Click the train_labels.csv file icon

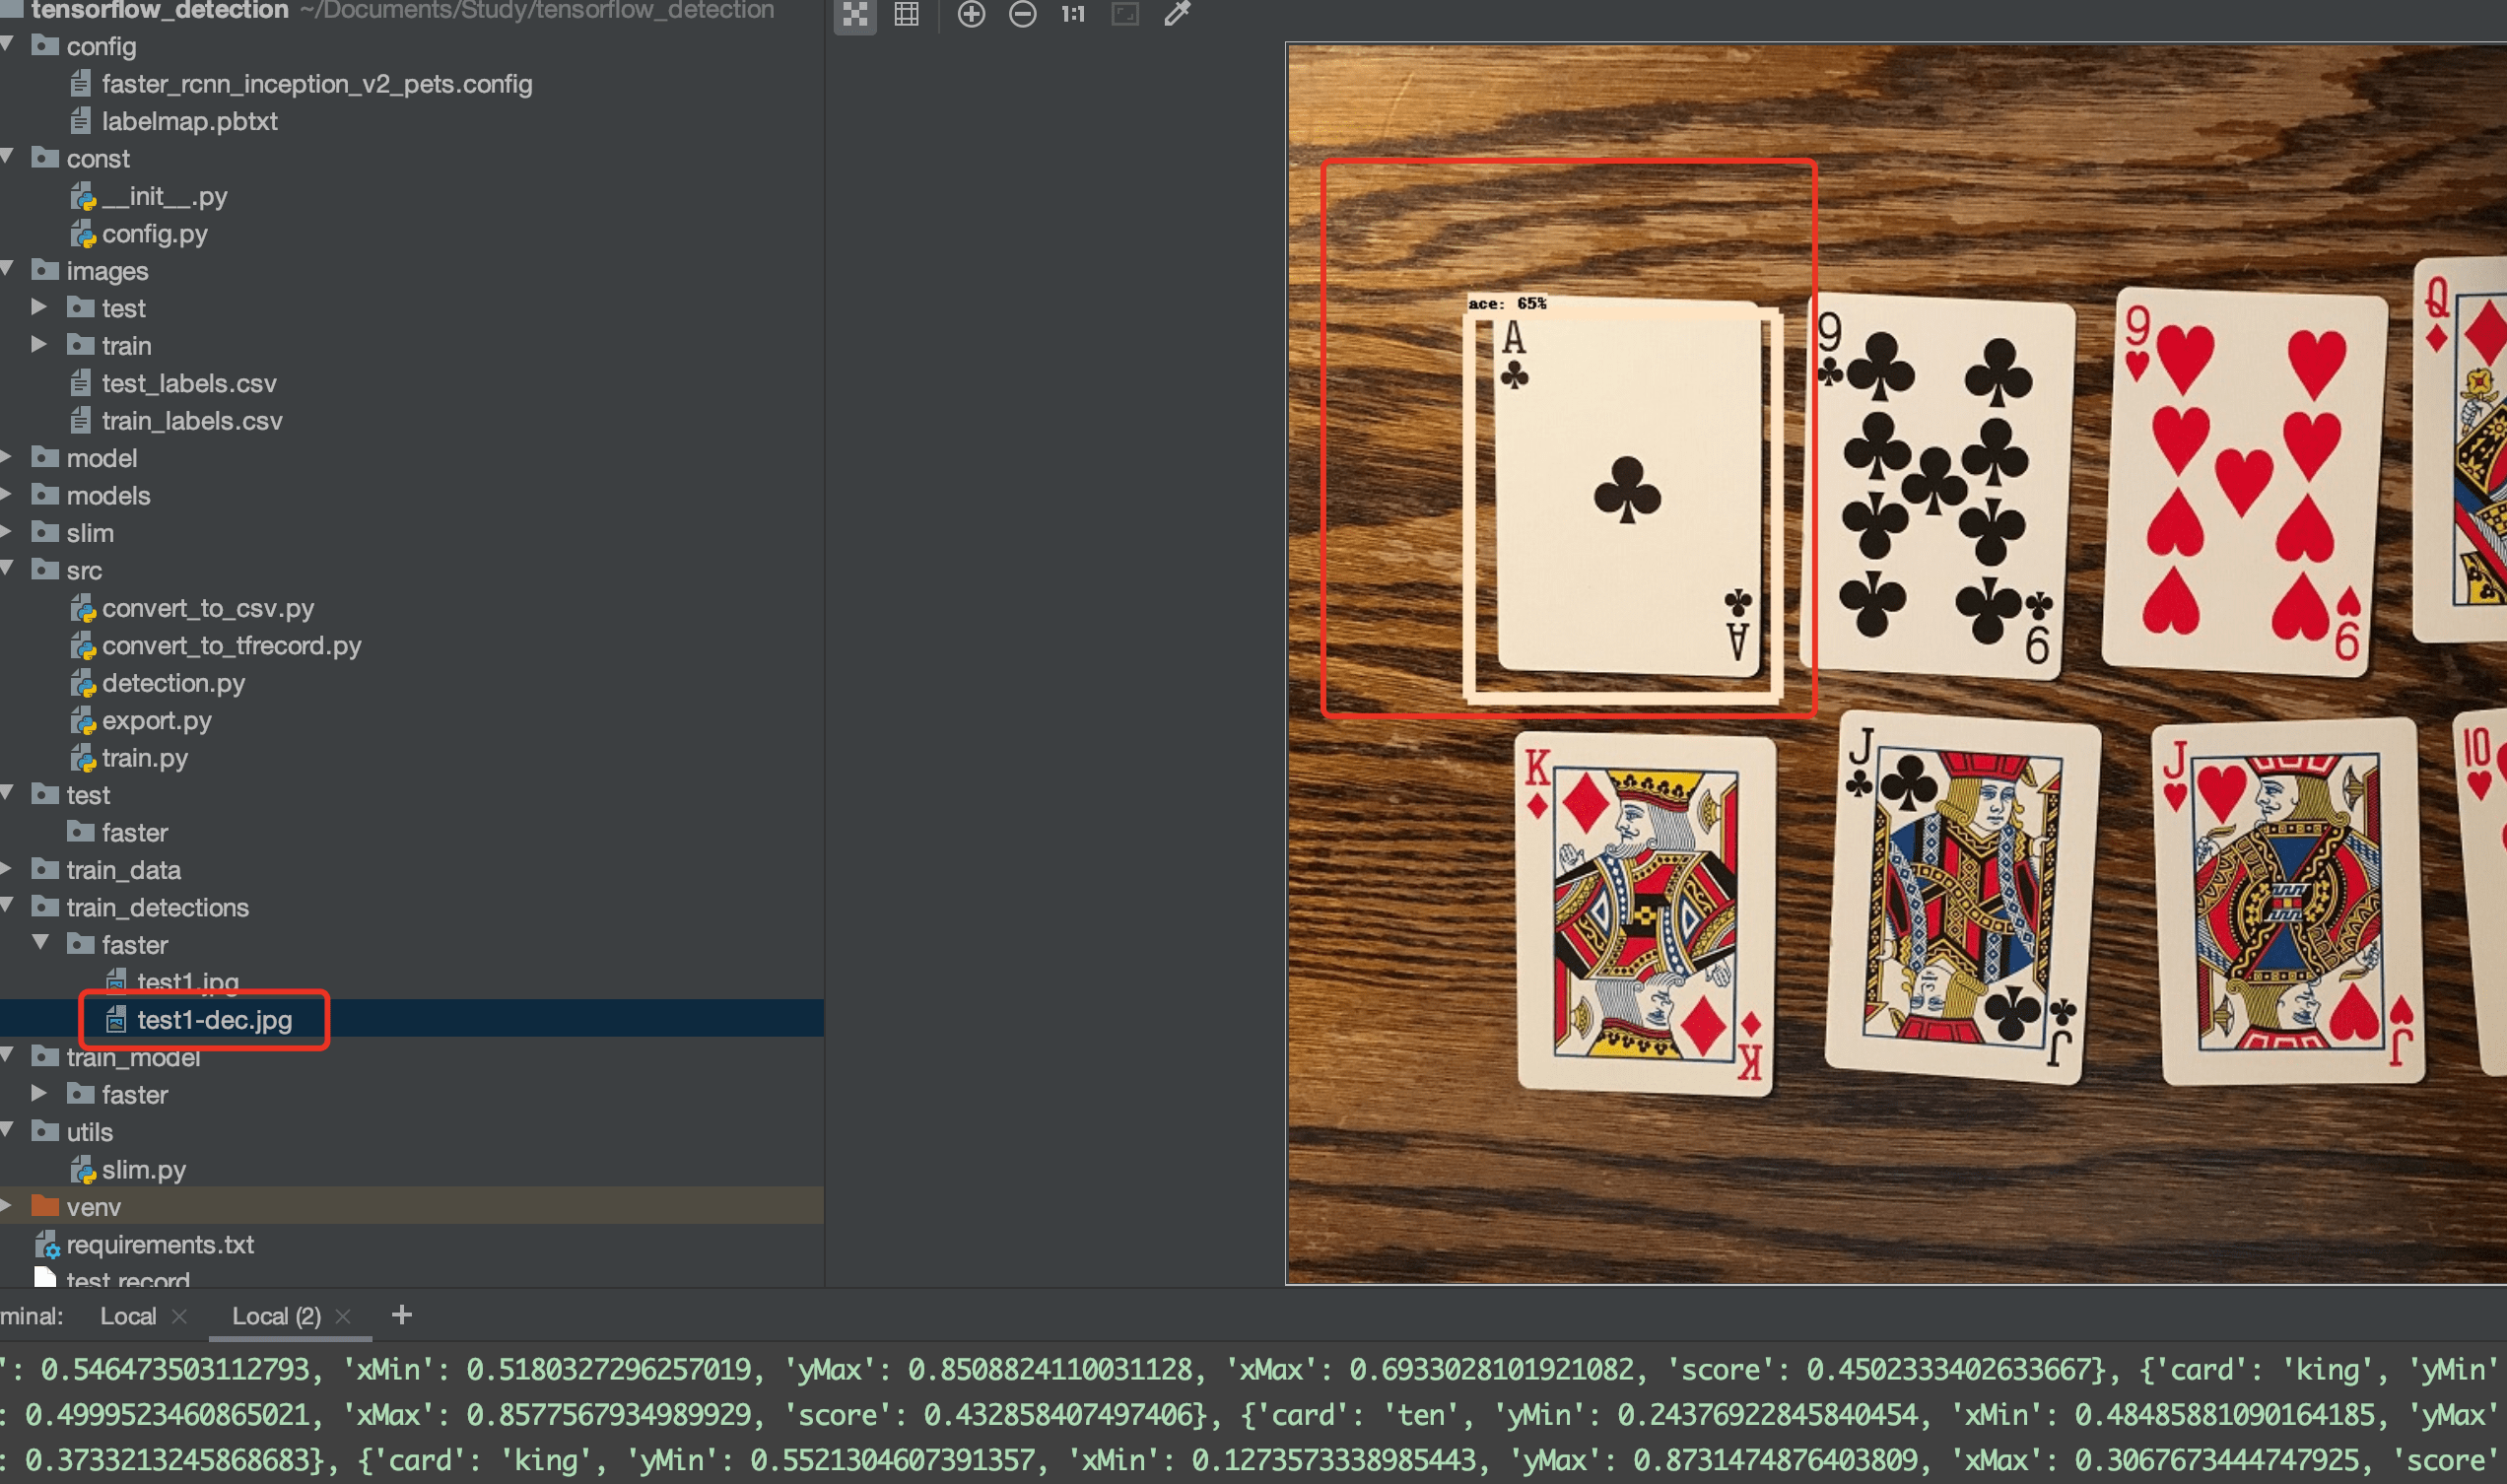(81, 421)
